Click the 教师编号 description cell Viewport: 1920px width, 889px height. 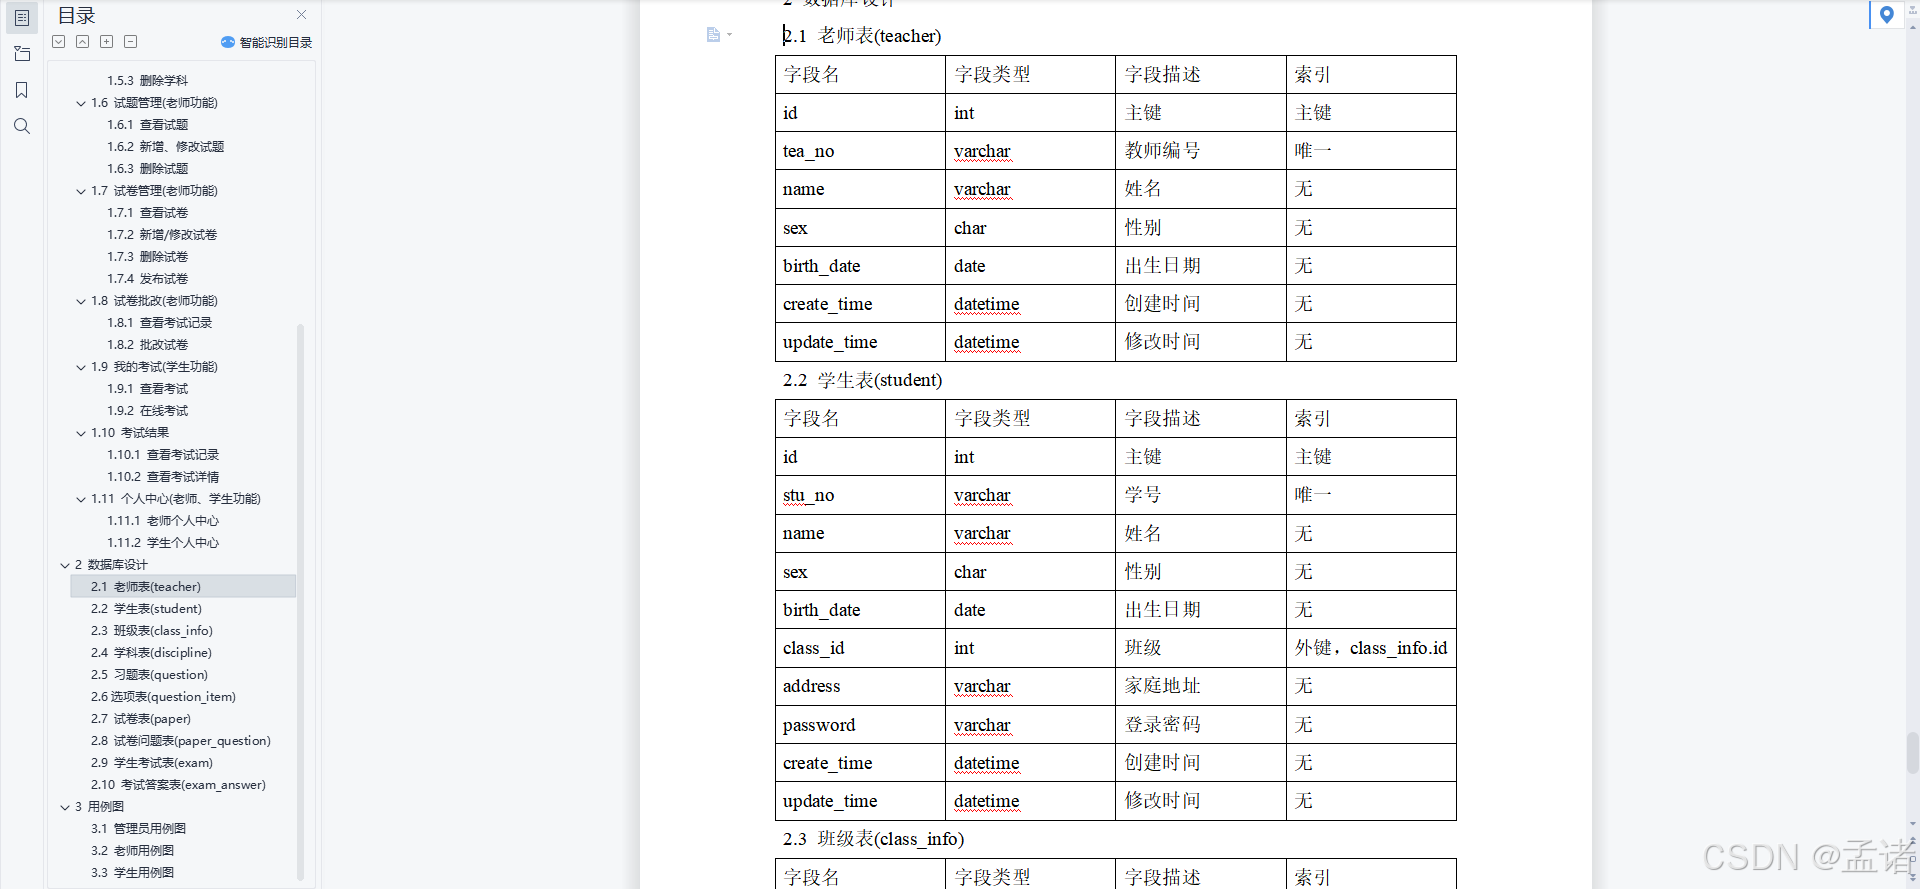coord(1201,151)
